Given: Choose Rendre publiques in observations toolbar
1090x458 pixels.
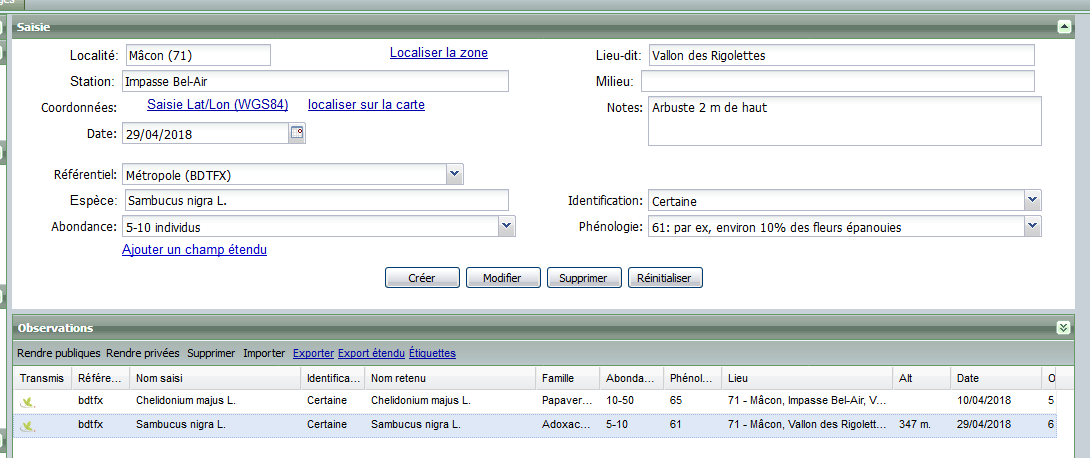Looking at the screenshot, I should pos(59,353).
